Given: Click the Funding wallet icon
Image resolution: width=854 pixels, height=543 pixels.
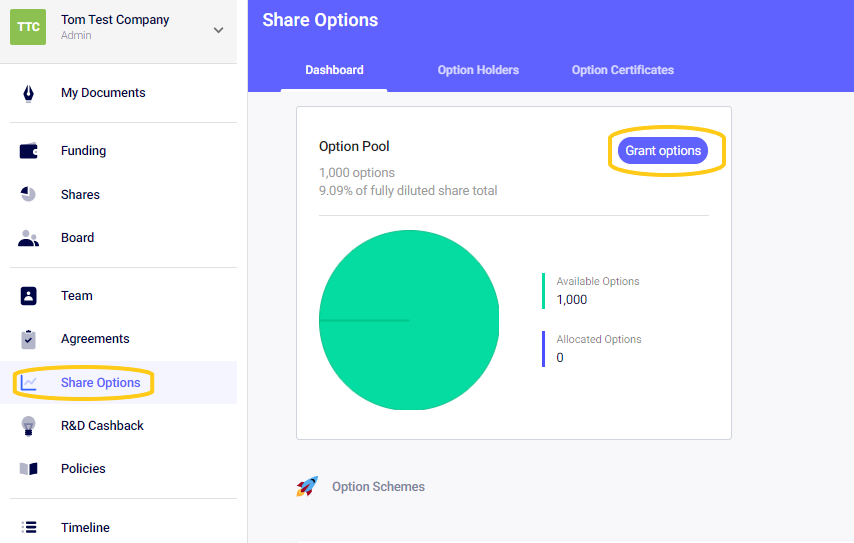Looking at the screenshot, I should pyautogui.click(x=29, y=151).
